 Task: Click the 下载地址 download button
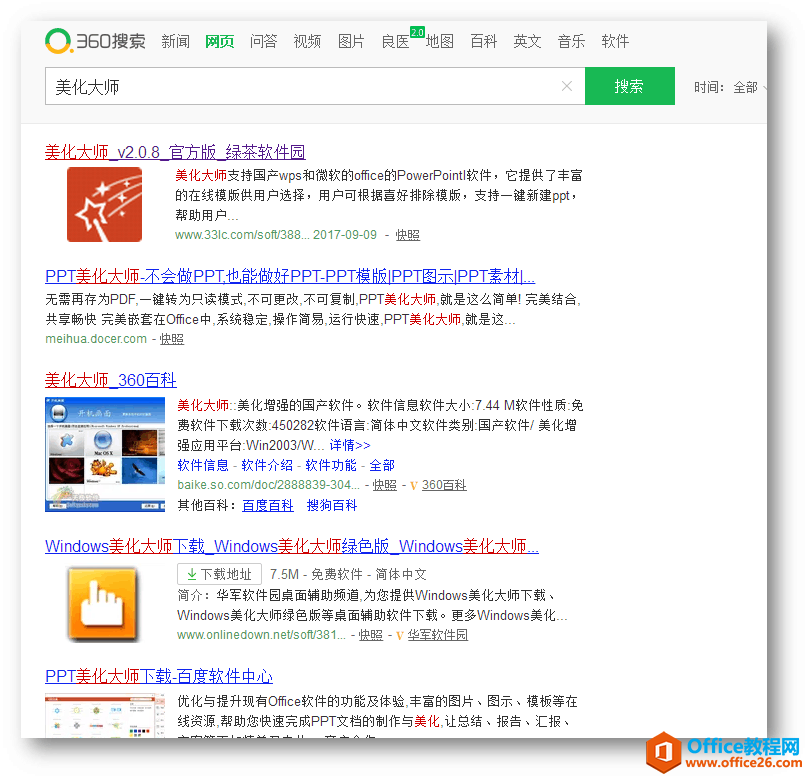coord(219,574)
